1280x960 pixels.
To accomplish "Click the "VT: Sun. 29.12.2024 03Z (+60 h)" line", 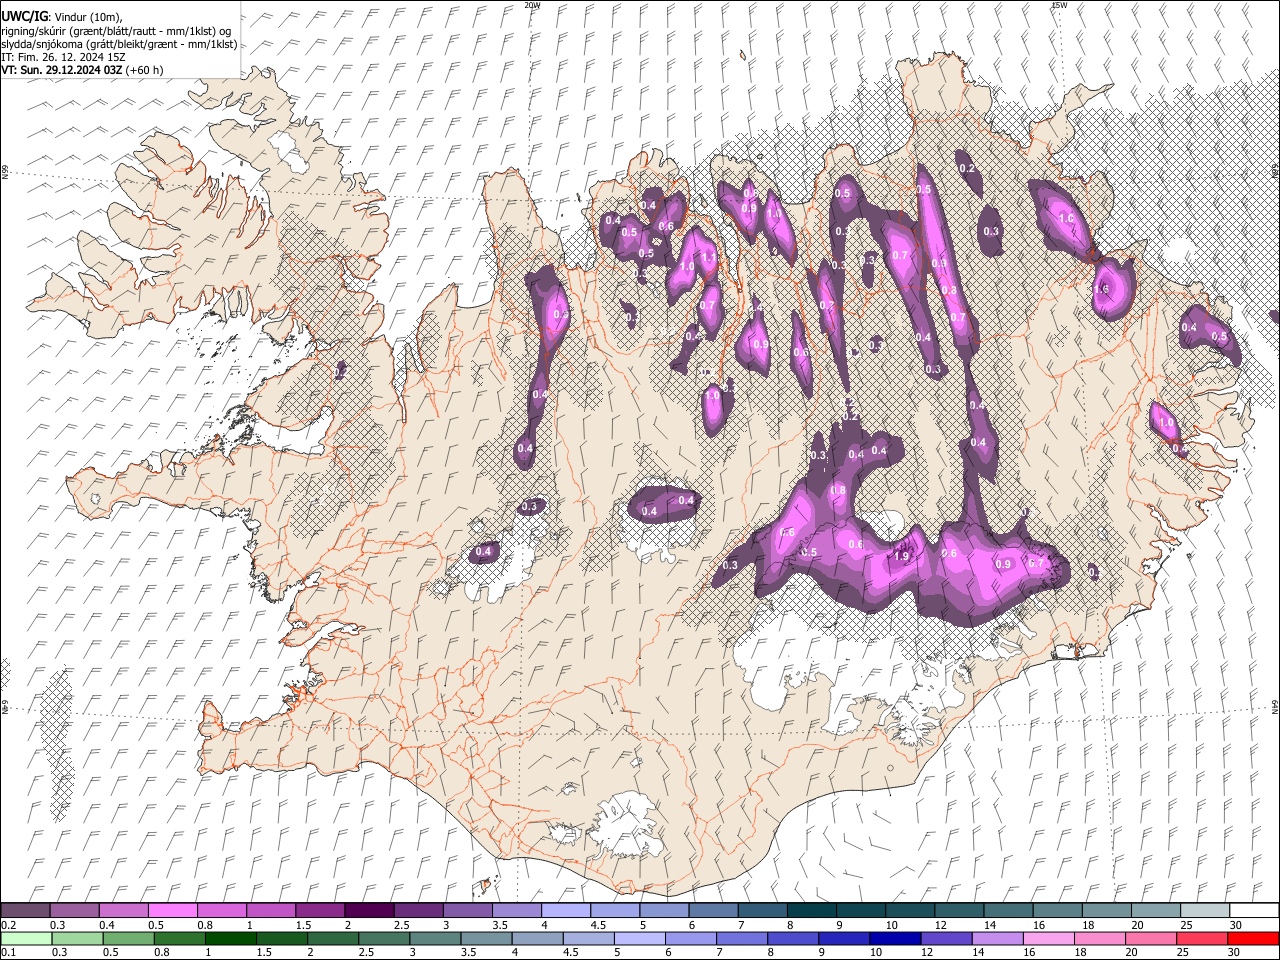I will pos(82,70).
